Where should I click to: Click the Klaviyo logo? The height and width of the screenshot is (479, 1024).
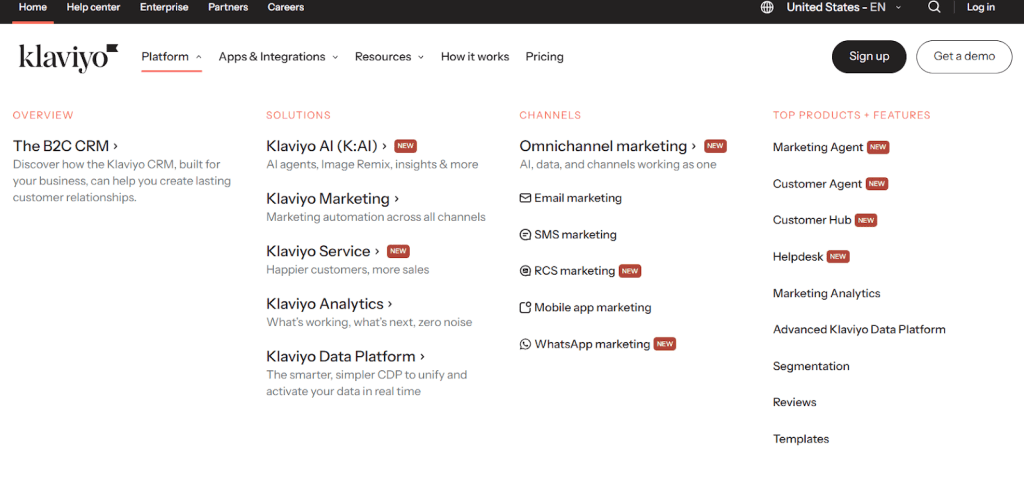[68, 57]
